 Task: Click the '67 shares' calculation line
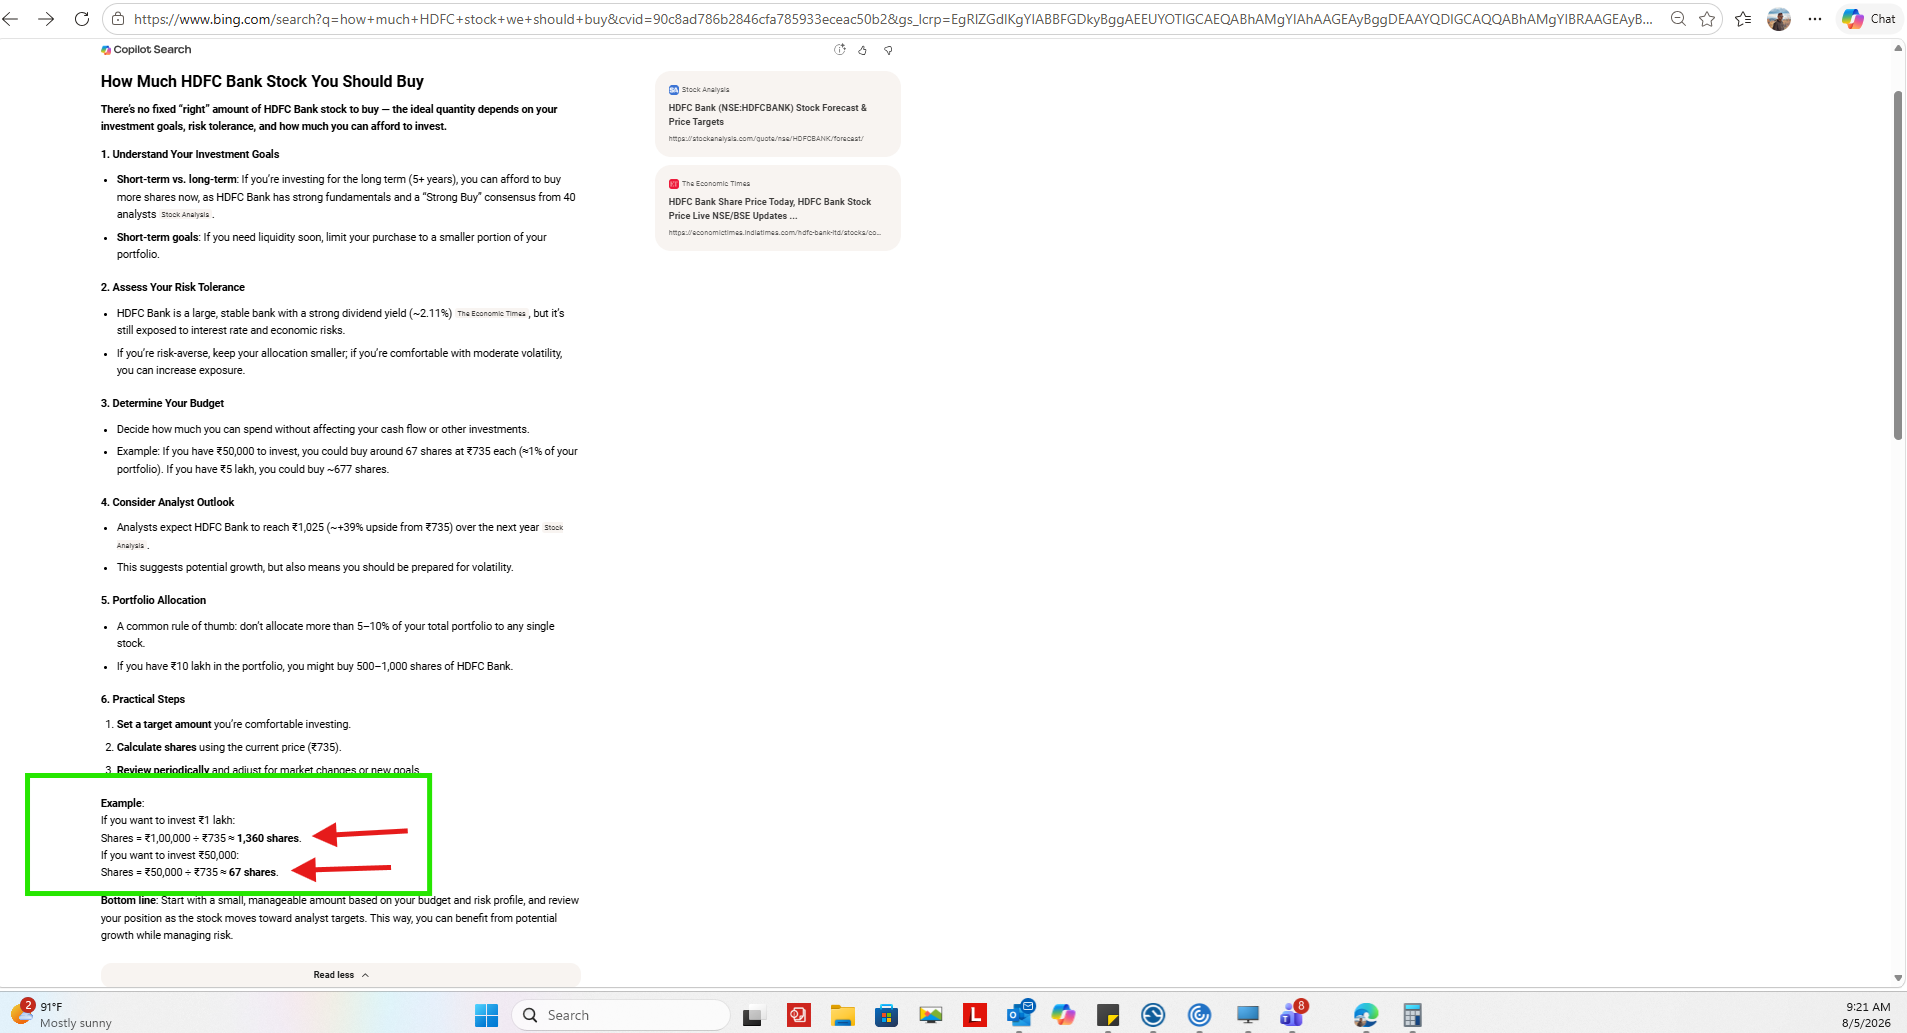coord(189,873)
